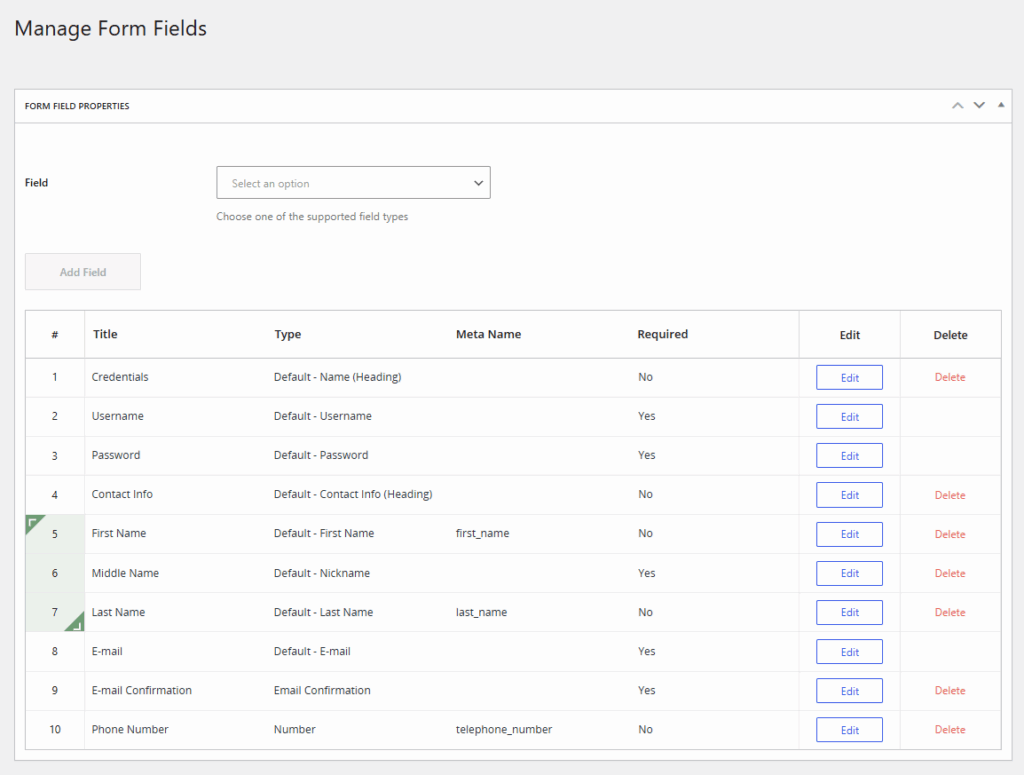Edit the Password field
The width and height of the screenshot is (1024, 775).
849,456
